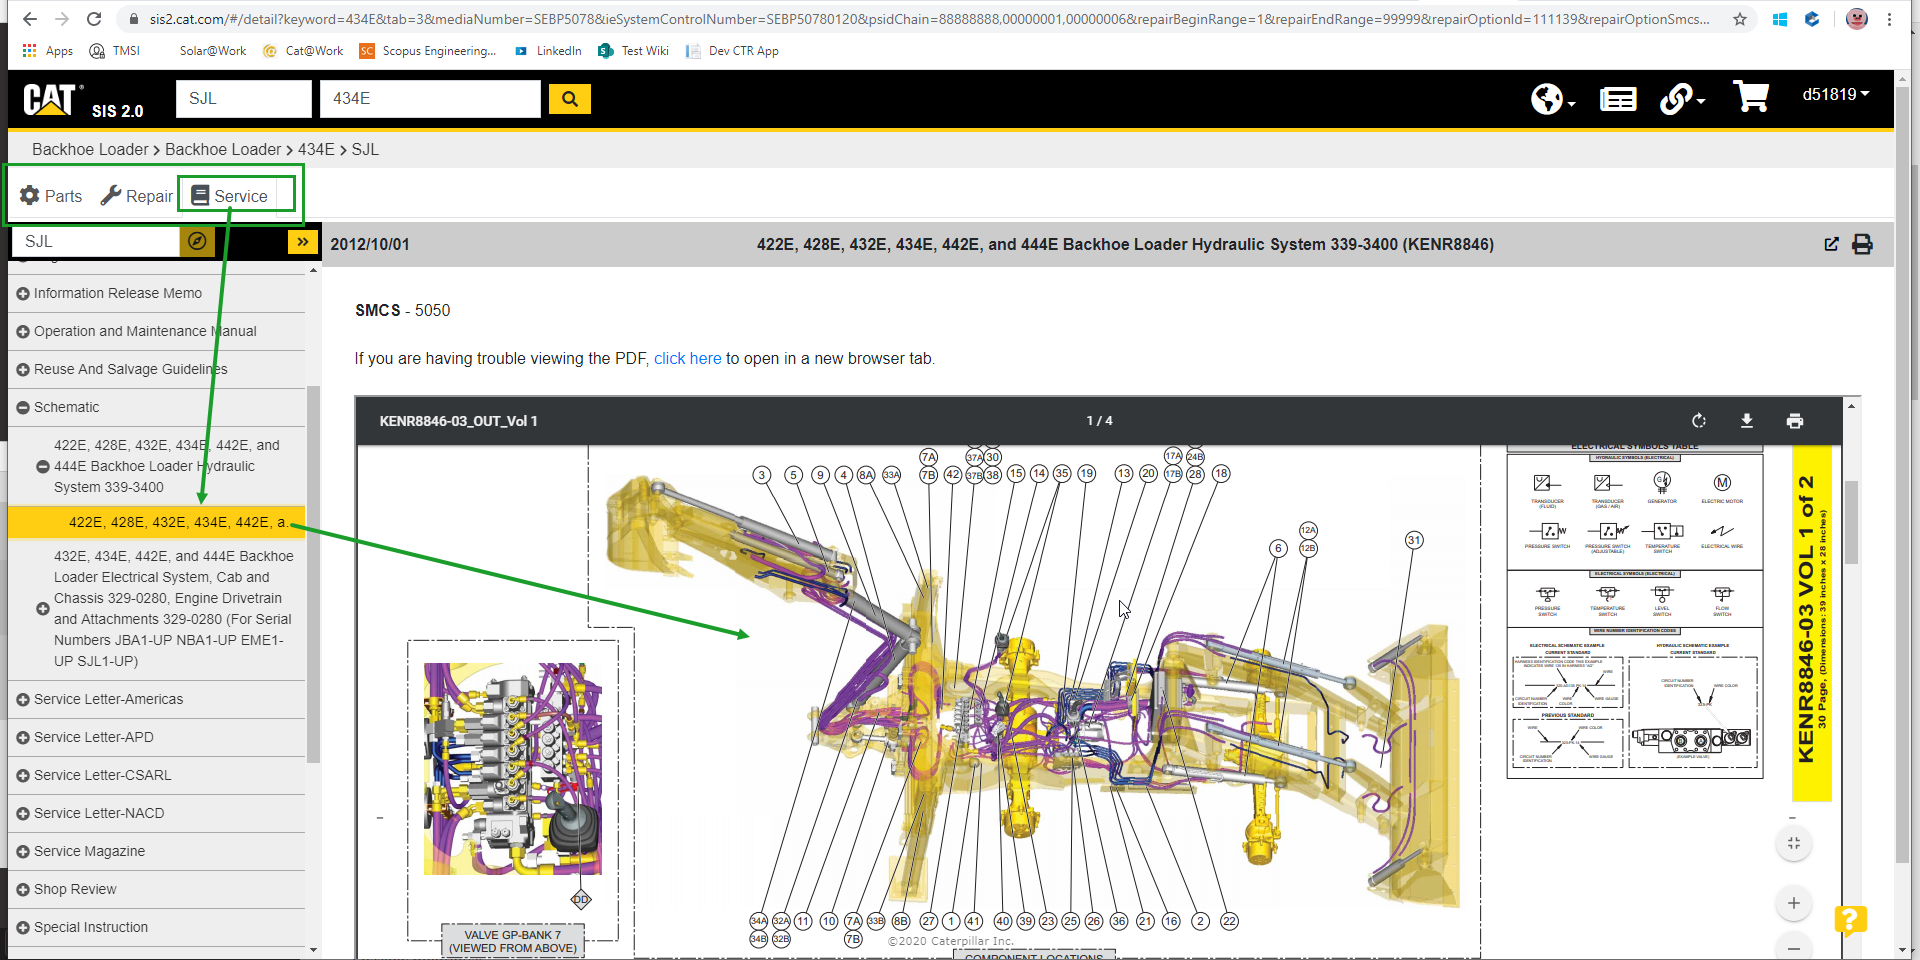Click the browser profile avatar
The height and width of the screenshot is (960, 1920).
coord(1857,19)
